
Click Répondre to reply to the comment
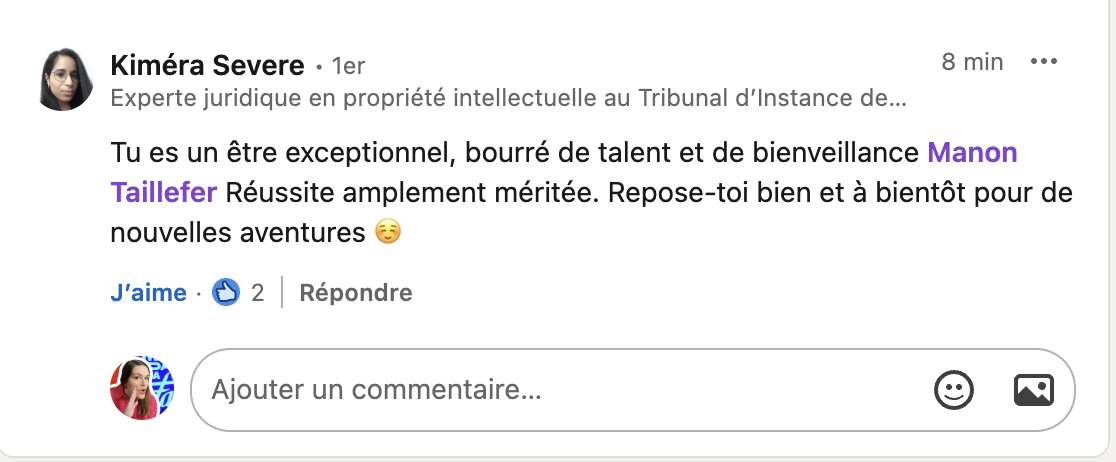click(x=356, y=293)
